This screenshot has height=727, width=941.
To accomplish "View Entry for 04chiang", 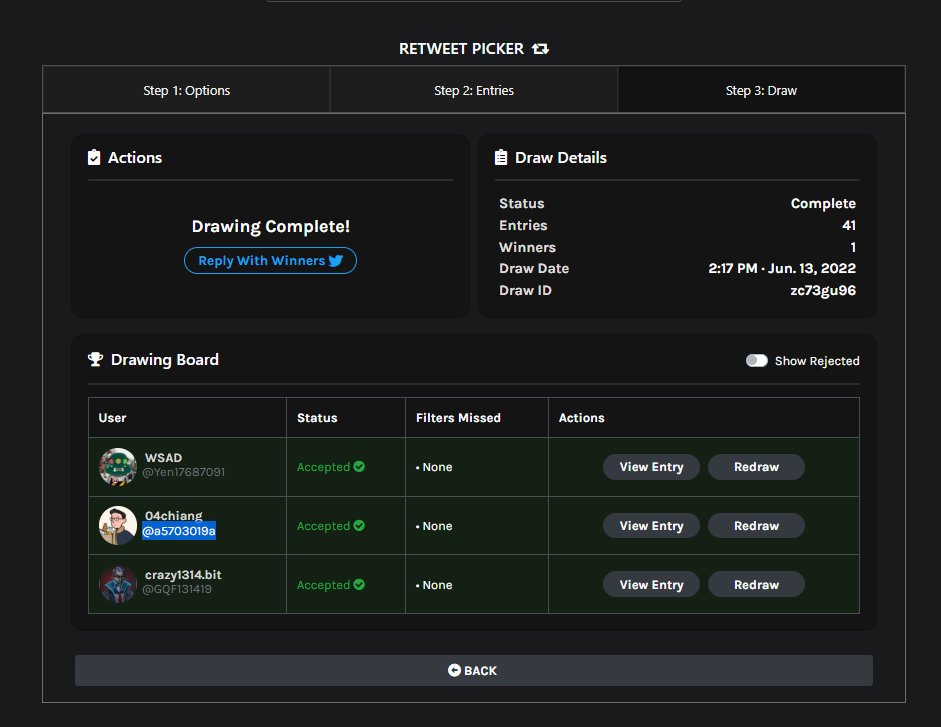I will [651, 525].
